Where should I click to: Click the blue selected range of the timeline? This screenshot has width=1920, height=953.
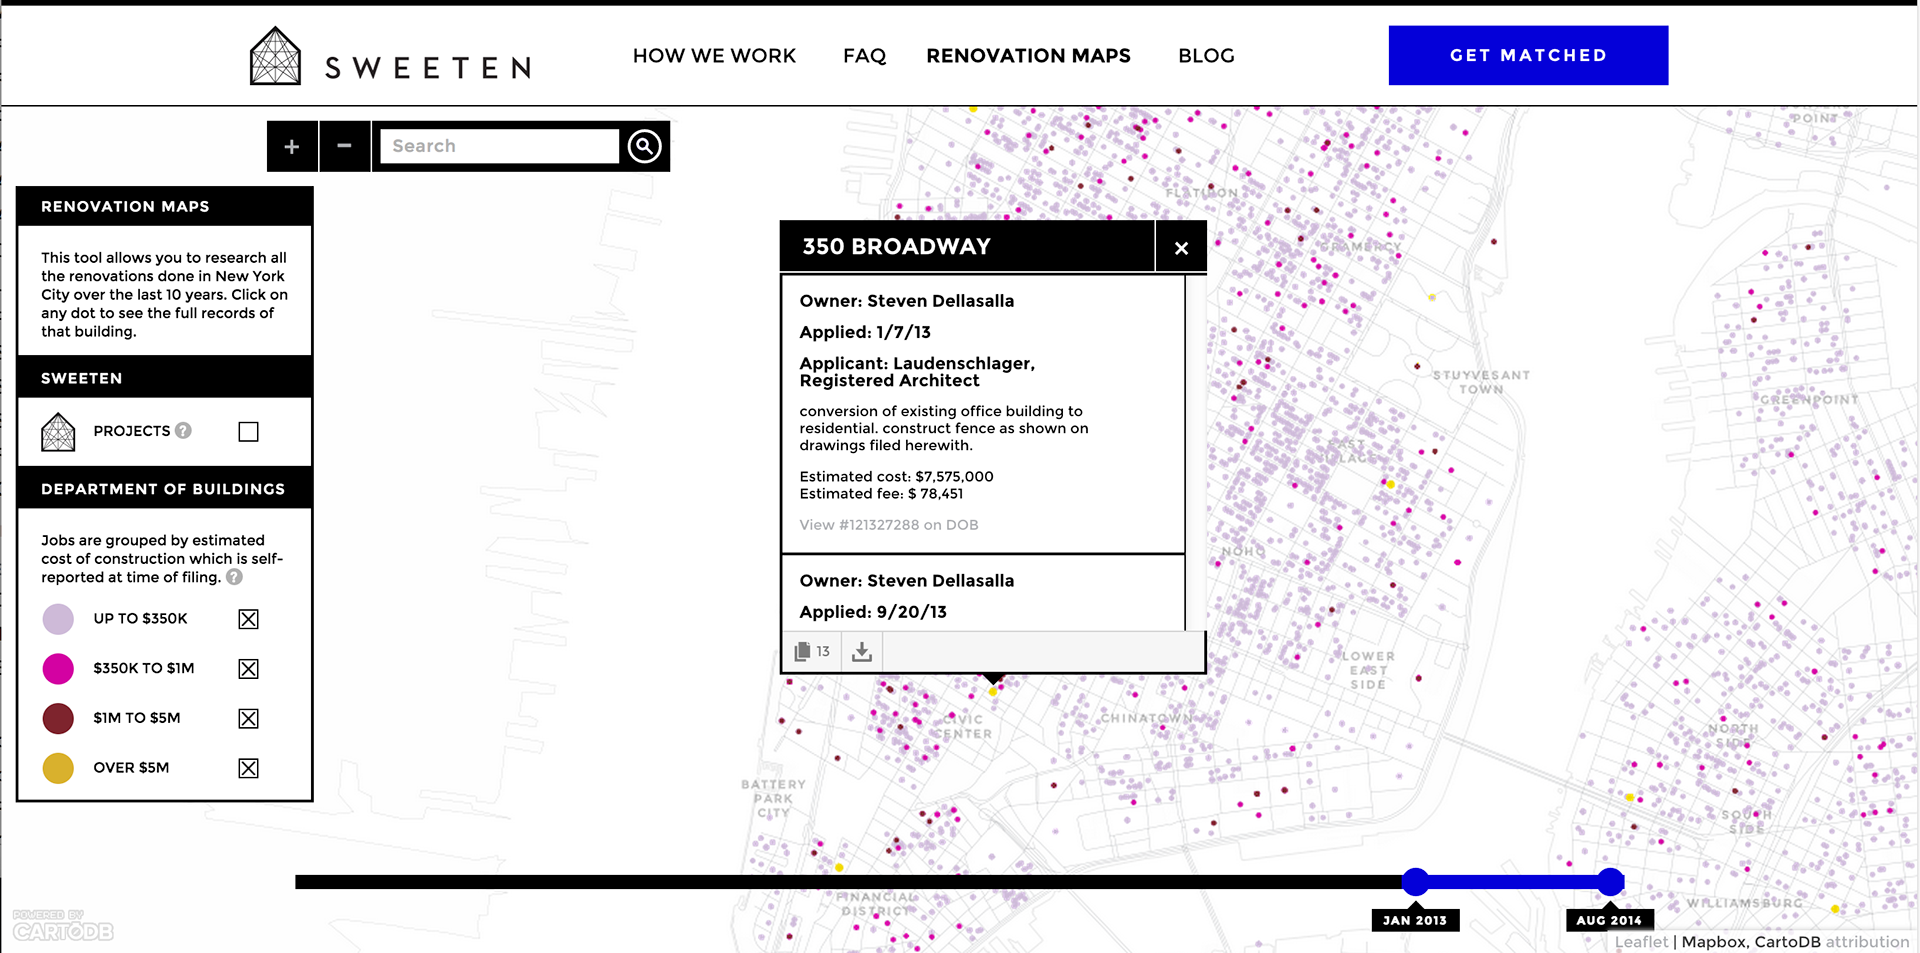click(1512, 882)
